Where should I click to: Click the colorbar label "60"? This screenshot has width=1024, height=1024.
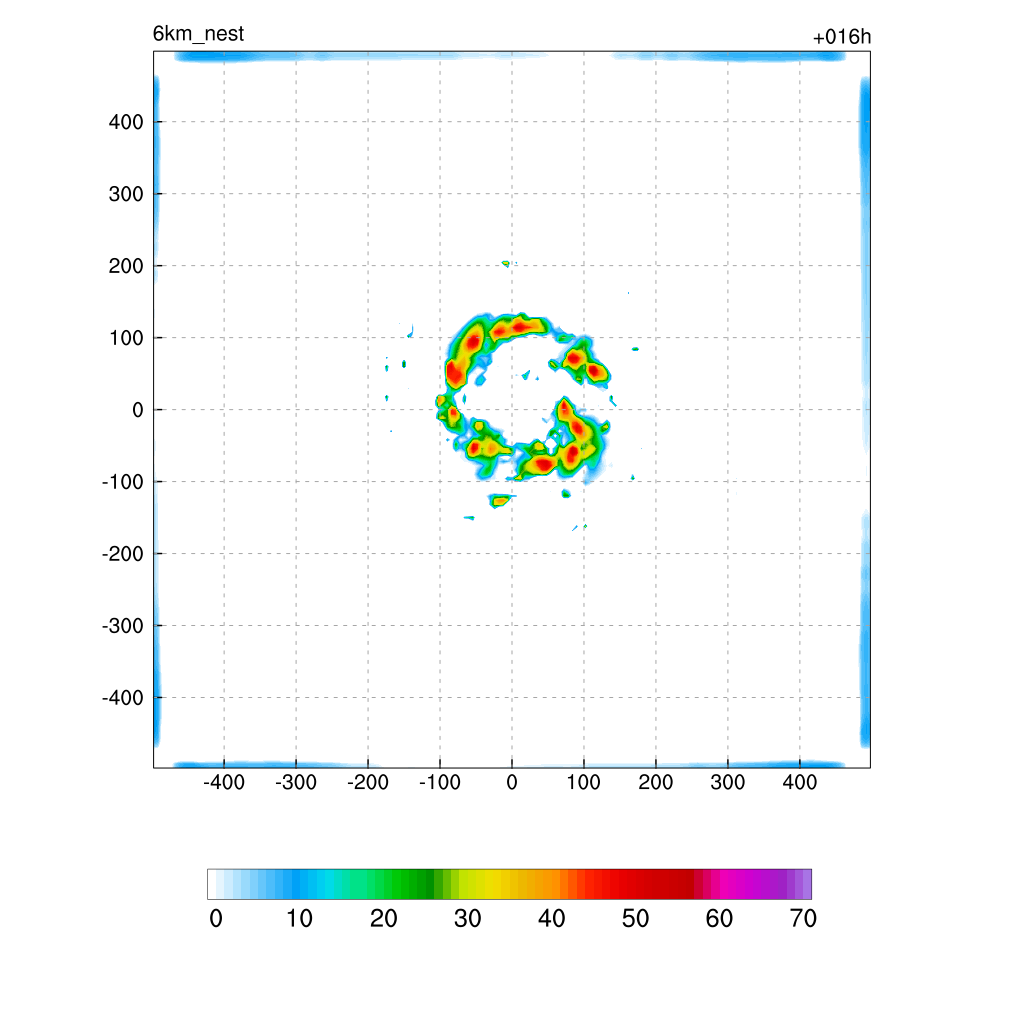pos(719,919)
